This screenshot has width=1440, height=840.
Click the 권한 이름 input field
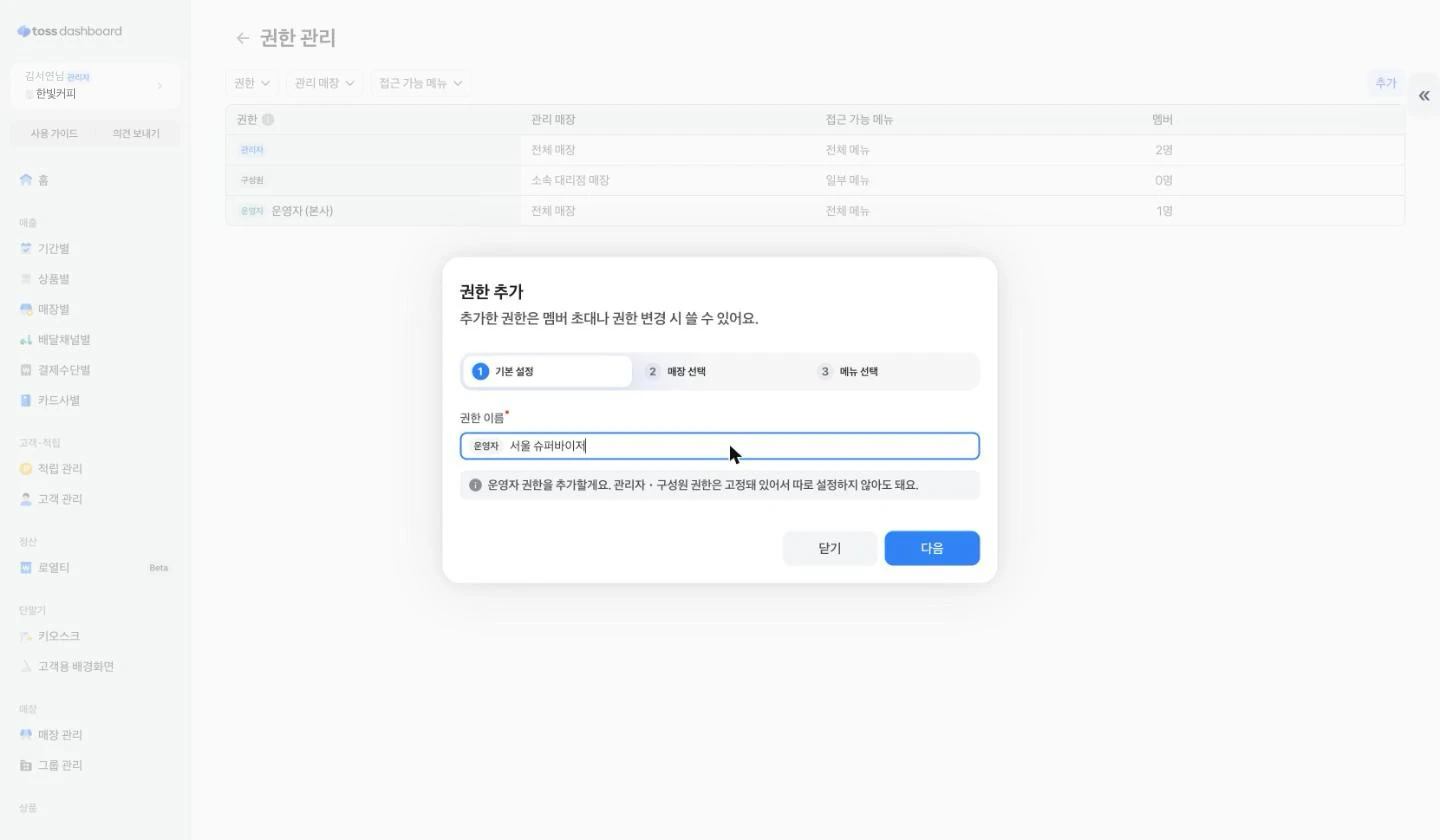(x=720, y=446)
